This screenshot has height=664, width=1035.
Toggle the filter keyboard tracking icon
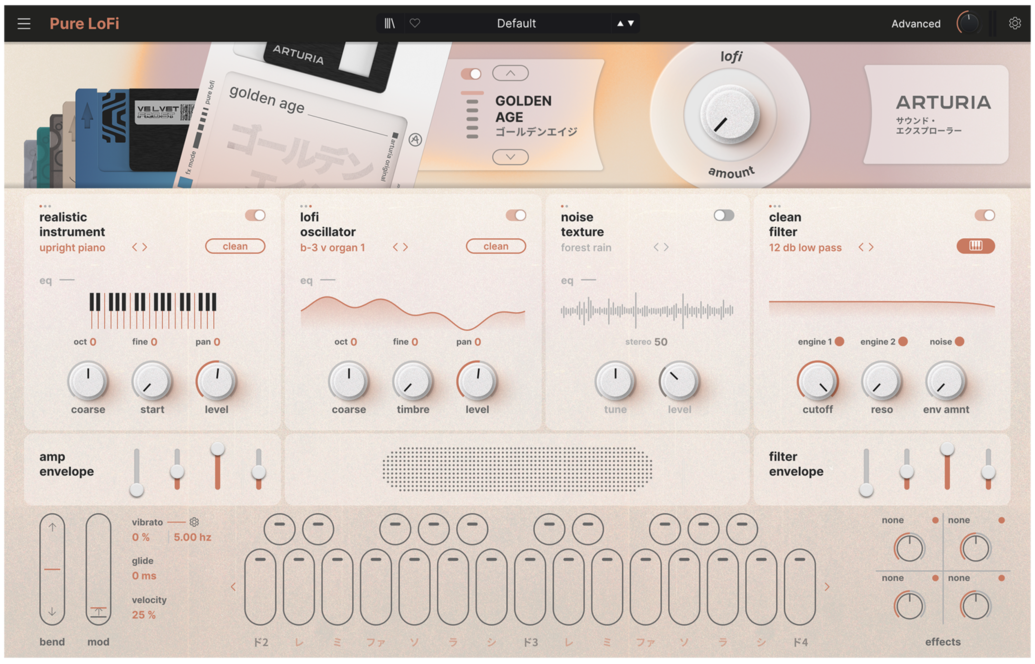(976, 246)
